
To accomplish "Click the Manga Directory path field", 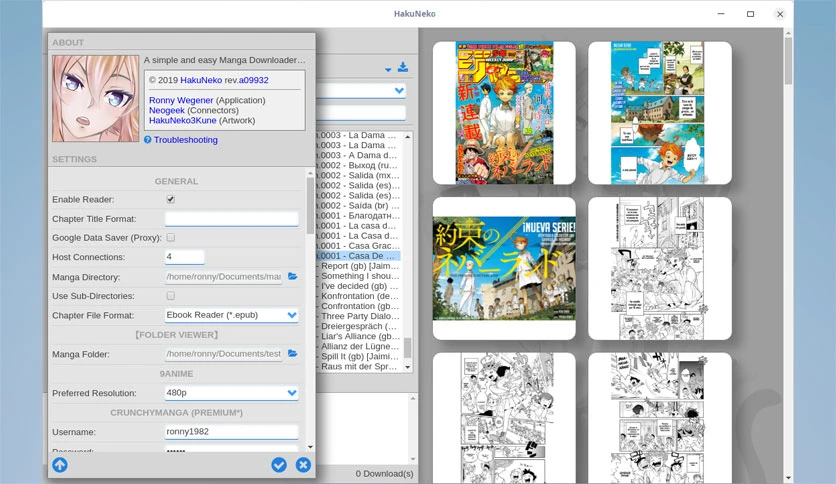I will 224,277.
